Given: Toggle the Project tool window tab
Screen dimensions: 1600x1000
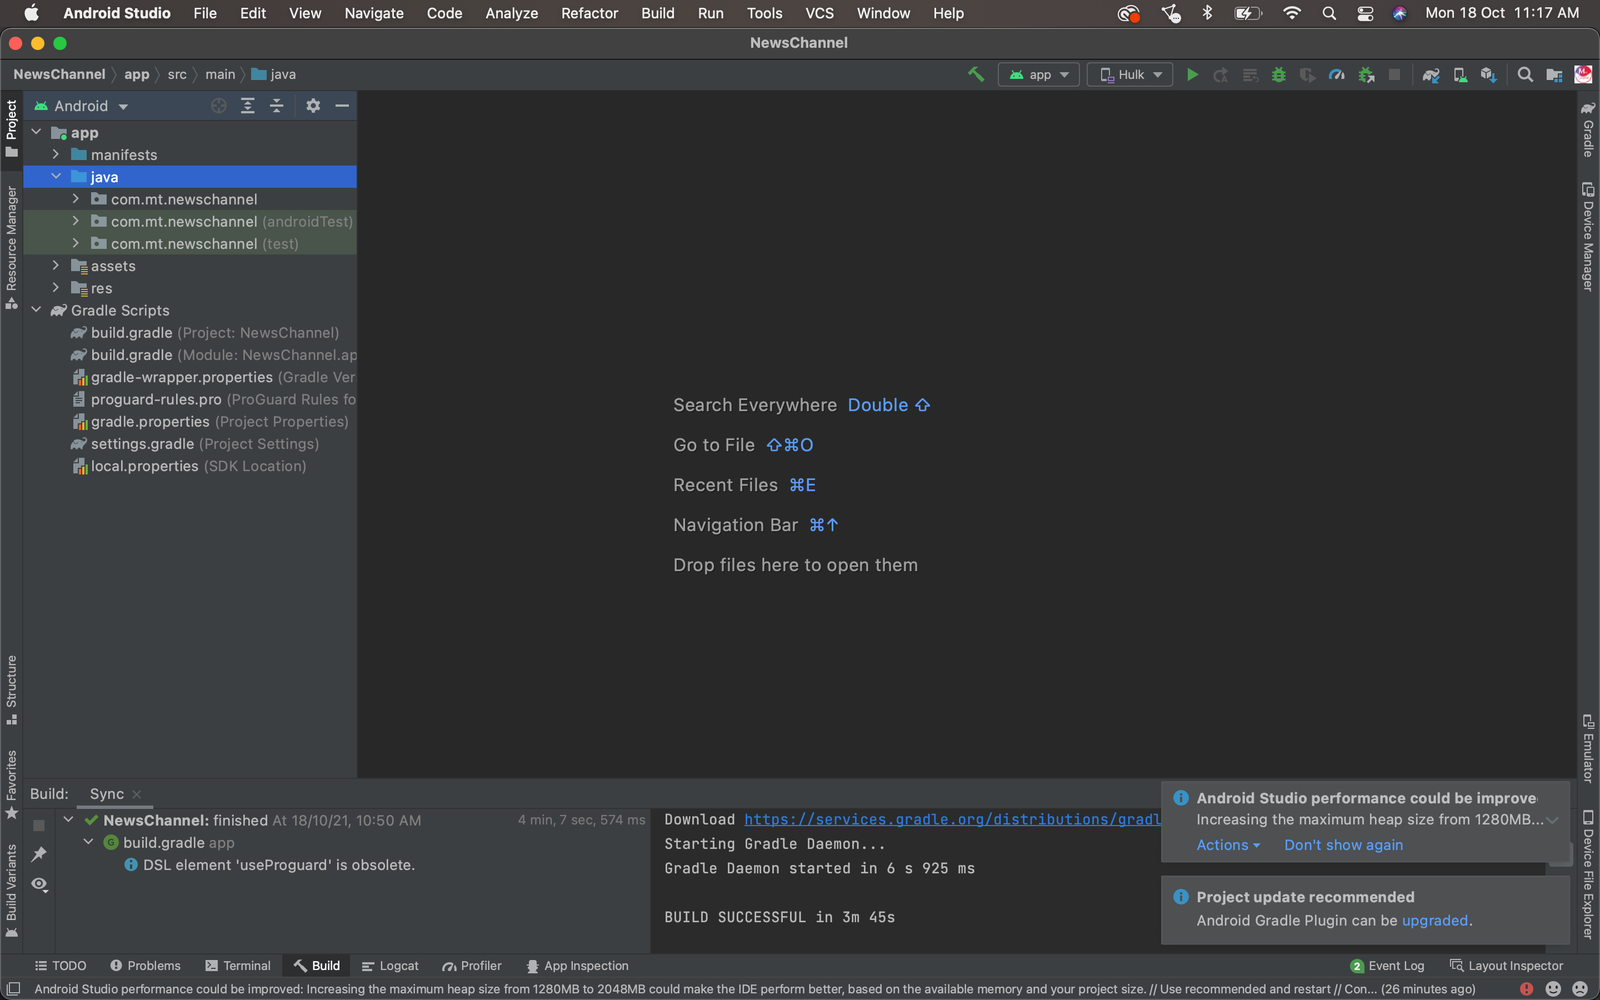Looking at the screenshot, I should coord(12,128).
